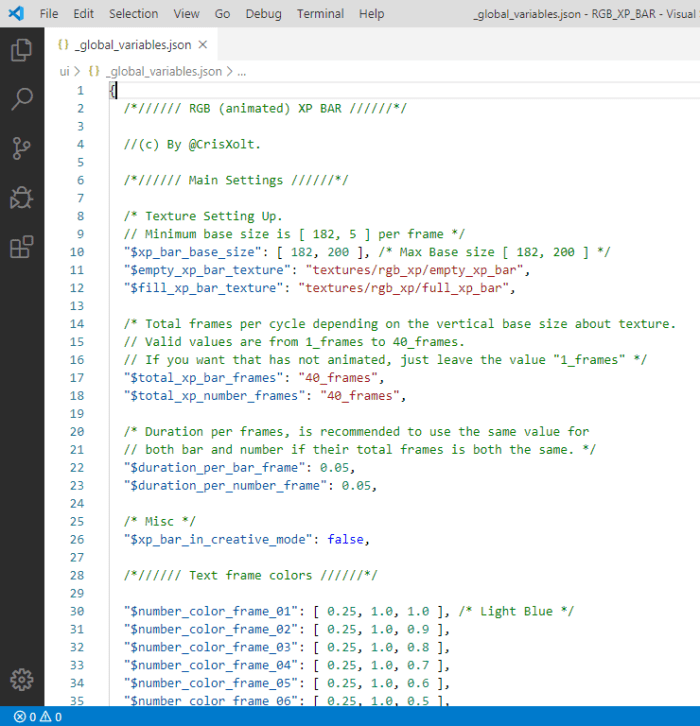Click "$number_color_frame_01" key
This screenshot has width=700, height=726.
click(210, 611)
